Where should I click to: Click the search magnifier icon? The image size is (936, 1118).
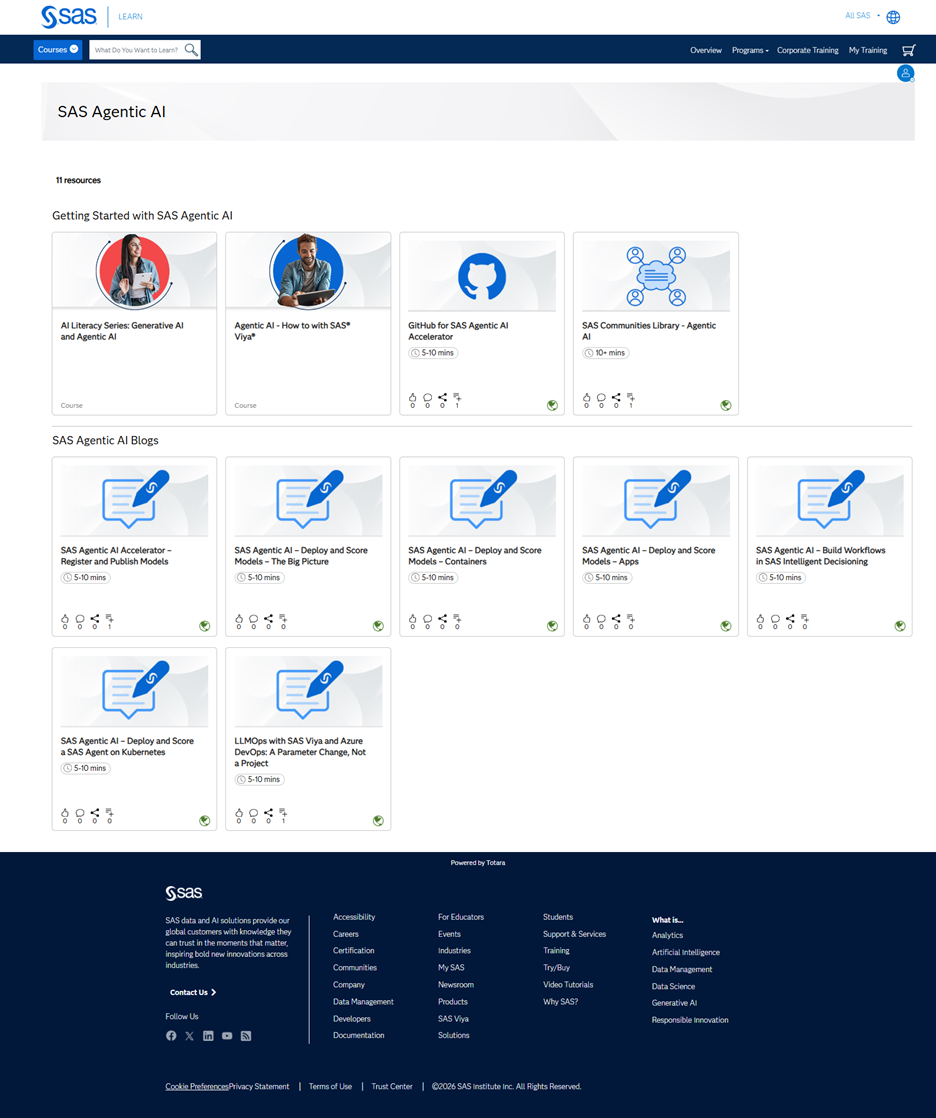pos(191,50)
